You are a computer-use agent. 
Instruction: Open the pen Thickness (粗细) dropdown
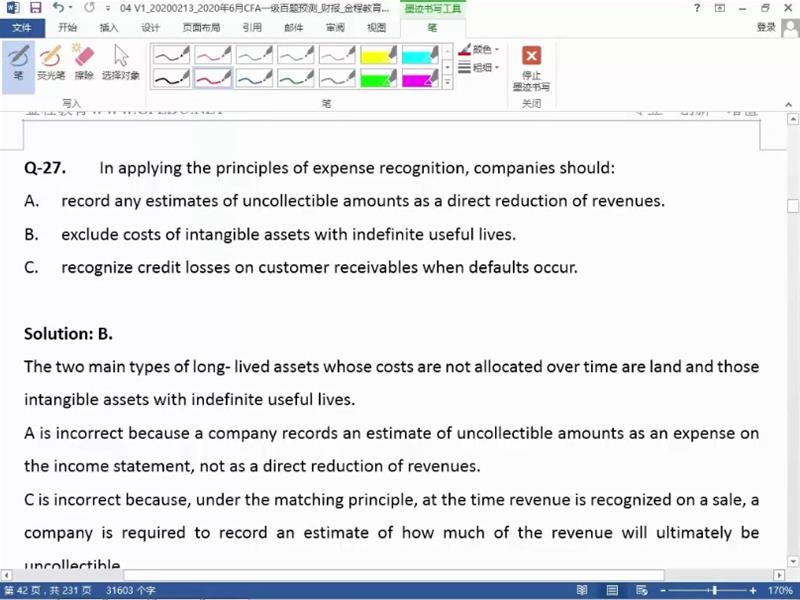pos(481,67)
